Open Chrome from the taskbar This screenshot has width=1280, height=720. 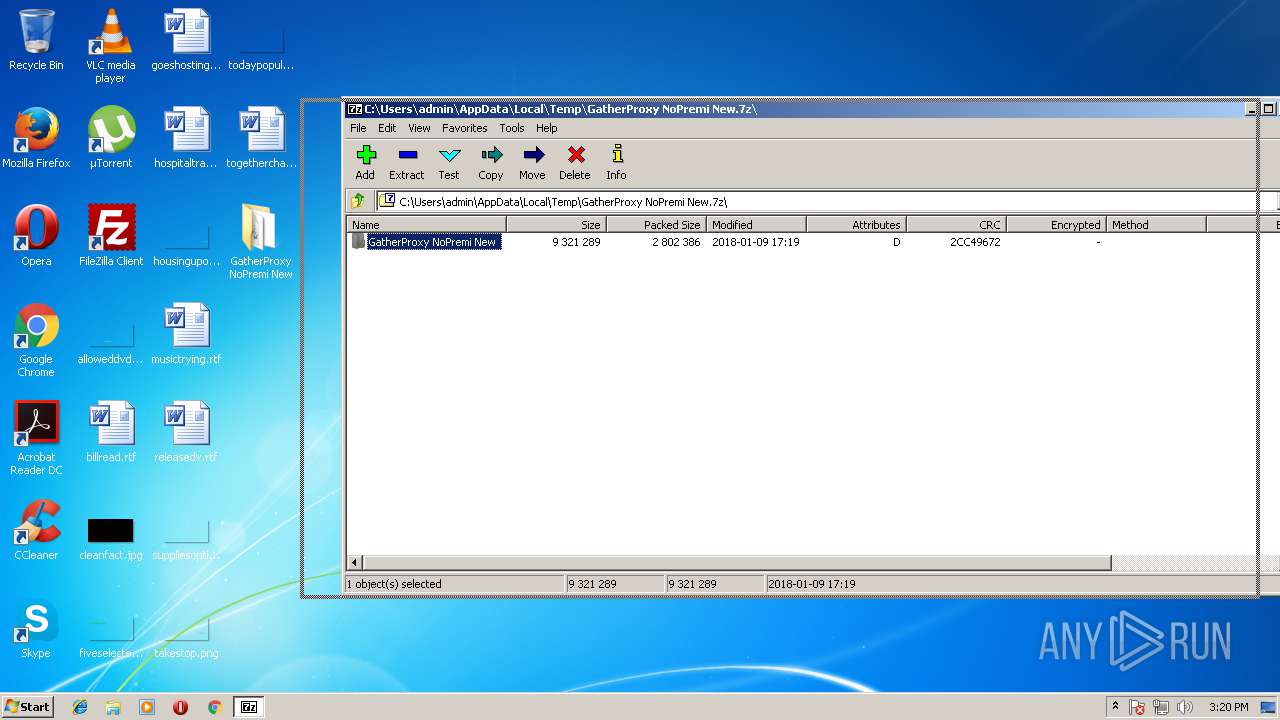[x=214, y=707]
